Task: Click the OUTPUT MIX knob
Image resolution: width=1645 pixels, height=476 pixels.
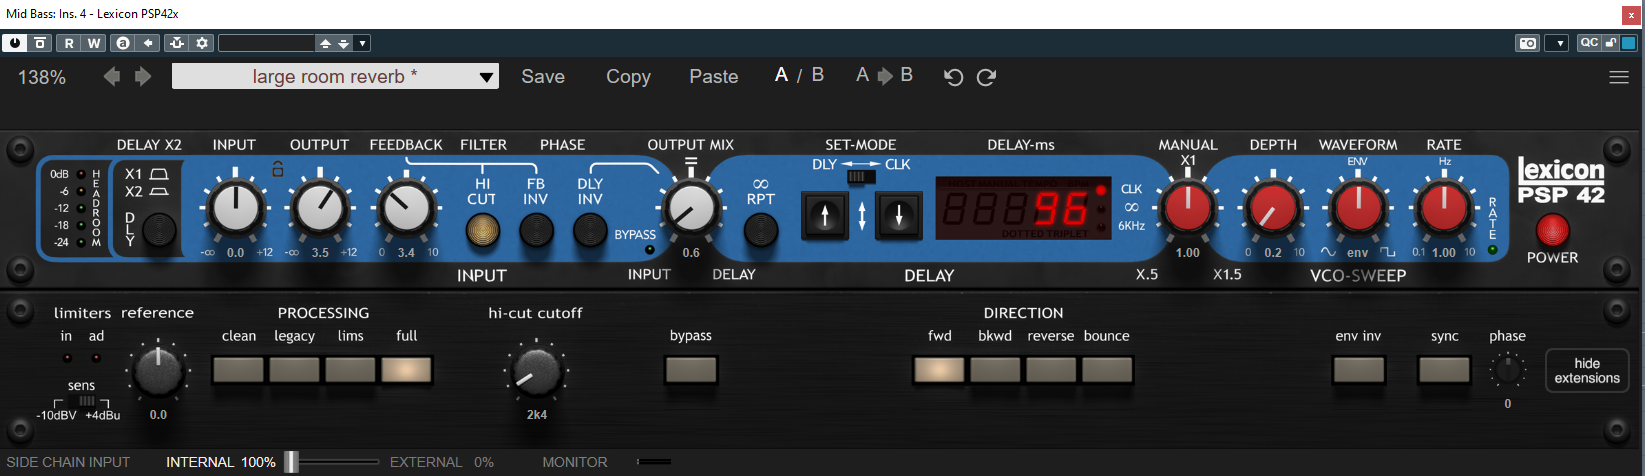Action: click(691, 208)
